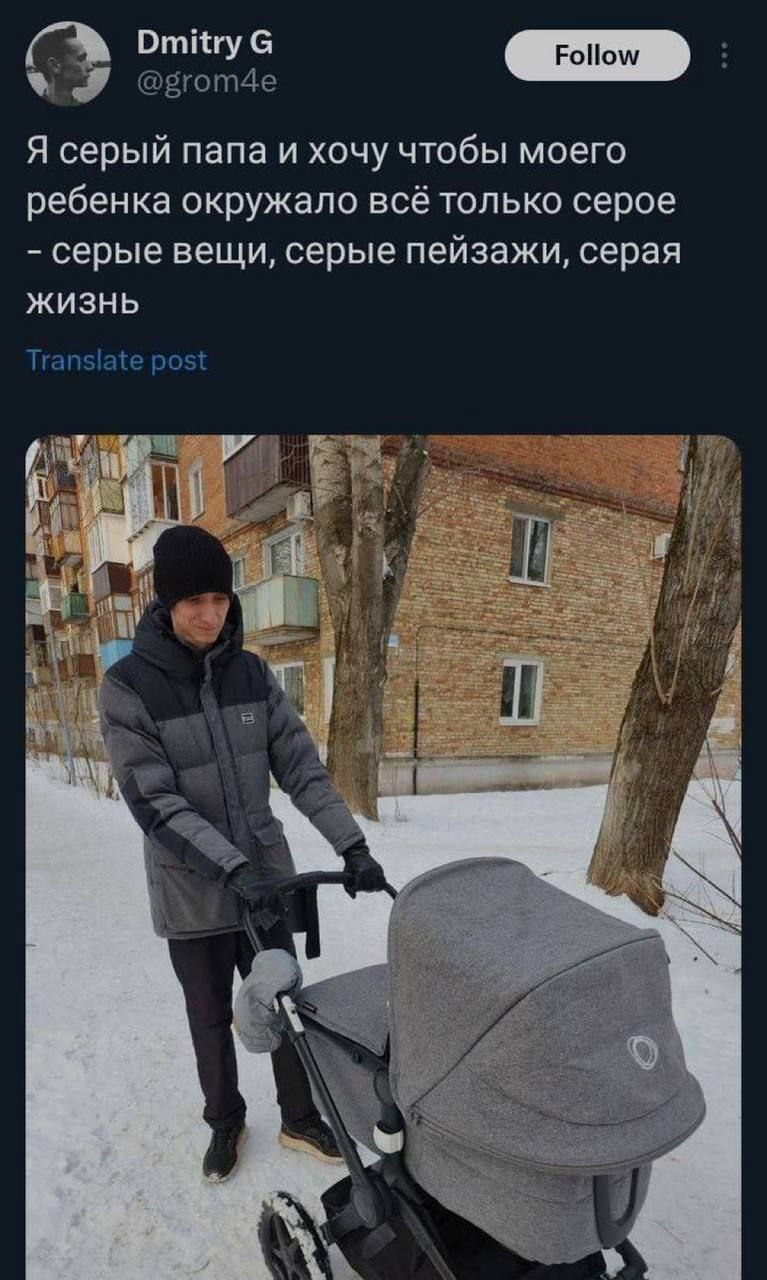This screenshot has height=1280, width=767.
Task: Click the round logo on stroller hood
Action: 642,1052
